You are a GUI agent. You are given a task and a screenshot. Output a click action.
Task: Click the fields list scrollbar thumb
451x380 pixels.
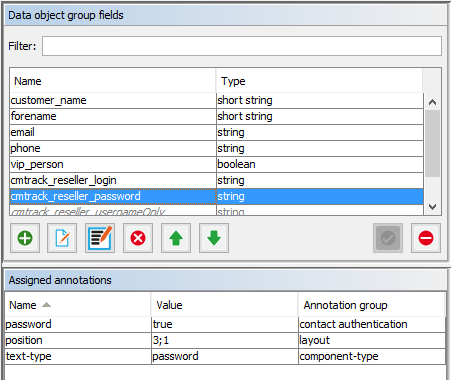click(433, 143)
